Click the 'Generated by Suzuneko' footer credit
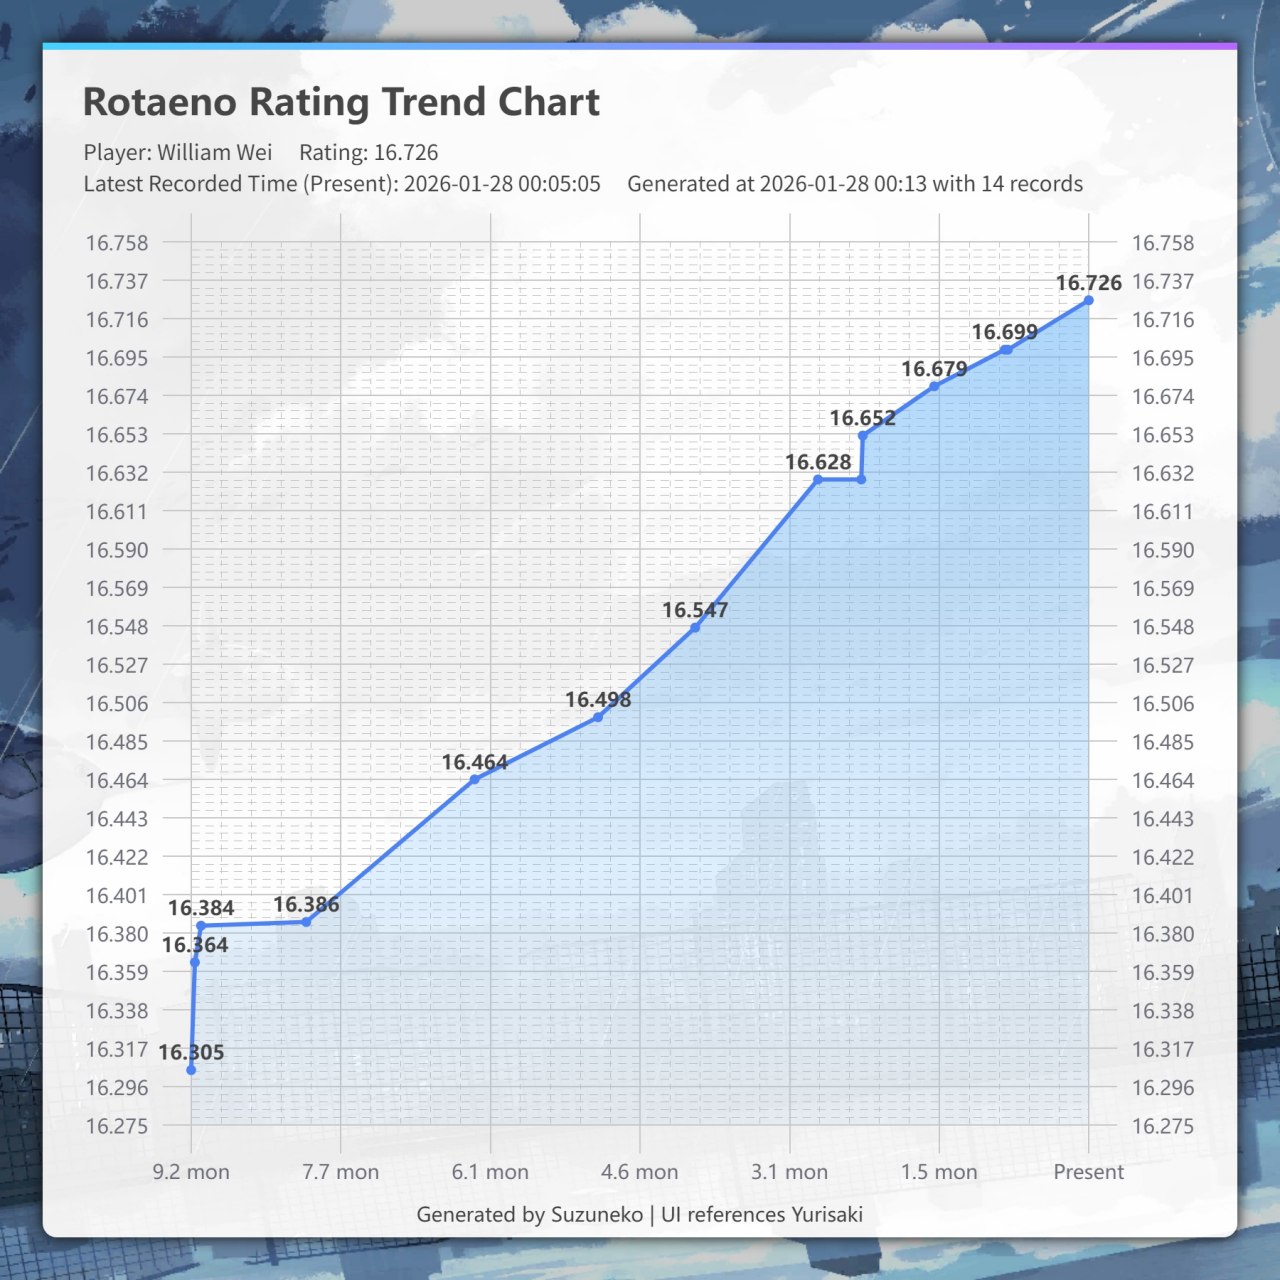The image size is (1280, 1280). (529, 1214)
